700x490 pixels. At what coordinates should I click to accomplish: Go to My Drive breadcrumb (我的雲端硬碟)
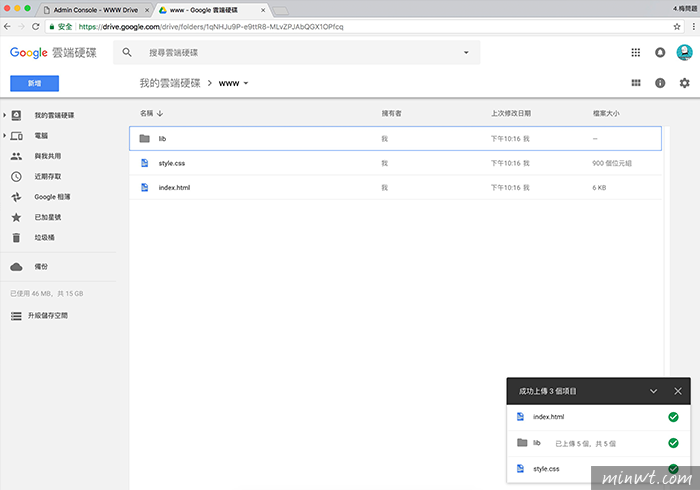click(170, 83)
